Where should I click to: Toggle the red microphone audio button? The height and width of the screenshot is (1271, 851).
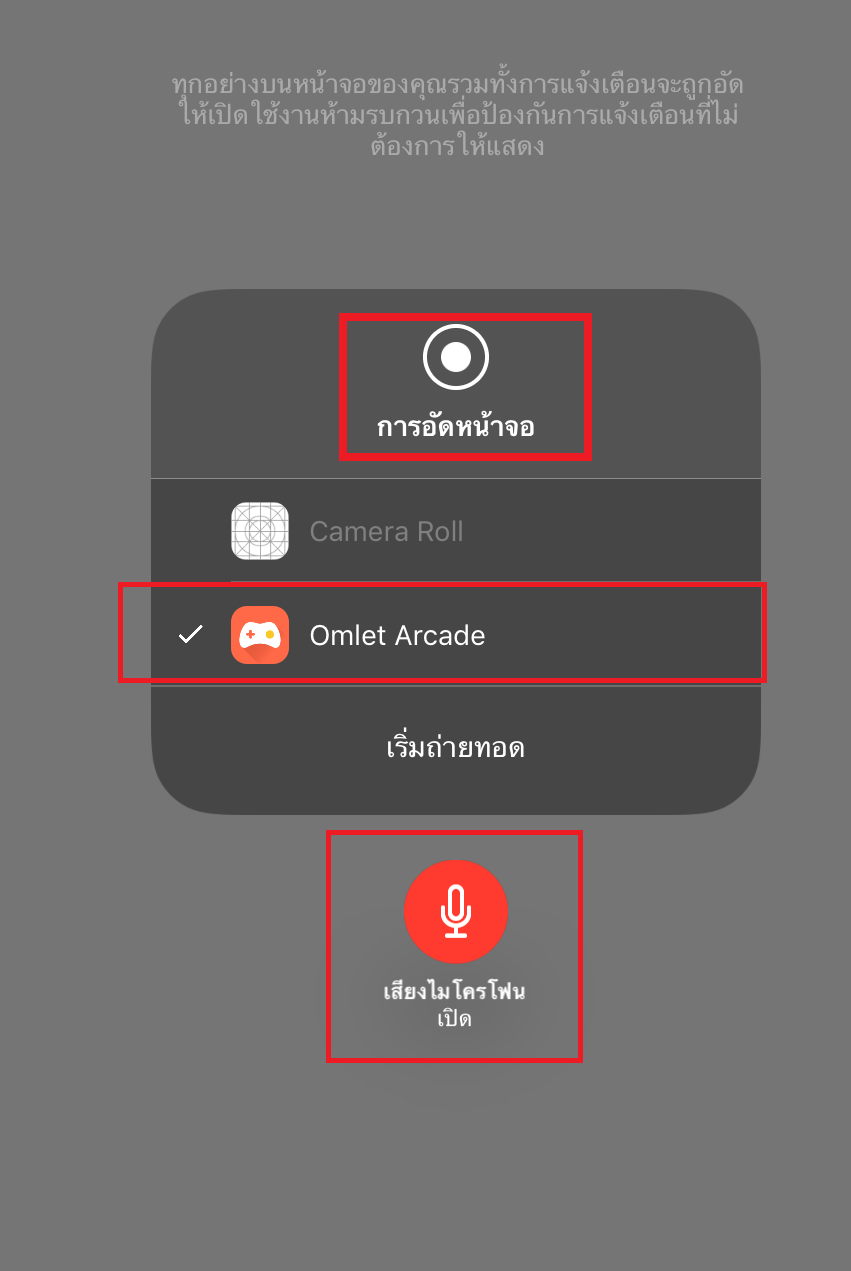tap(456, 911)
